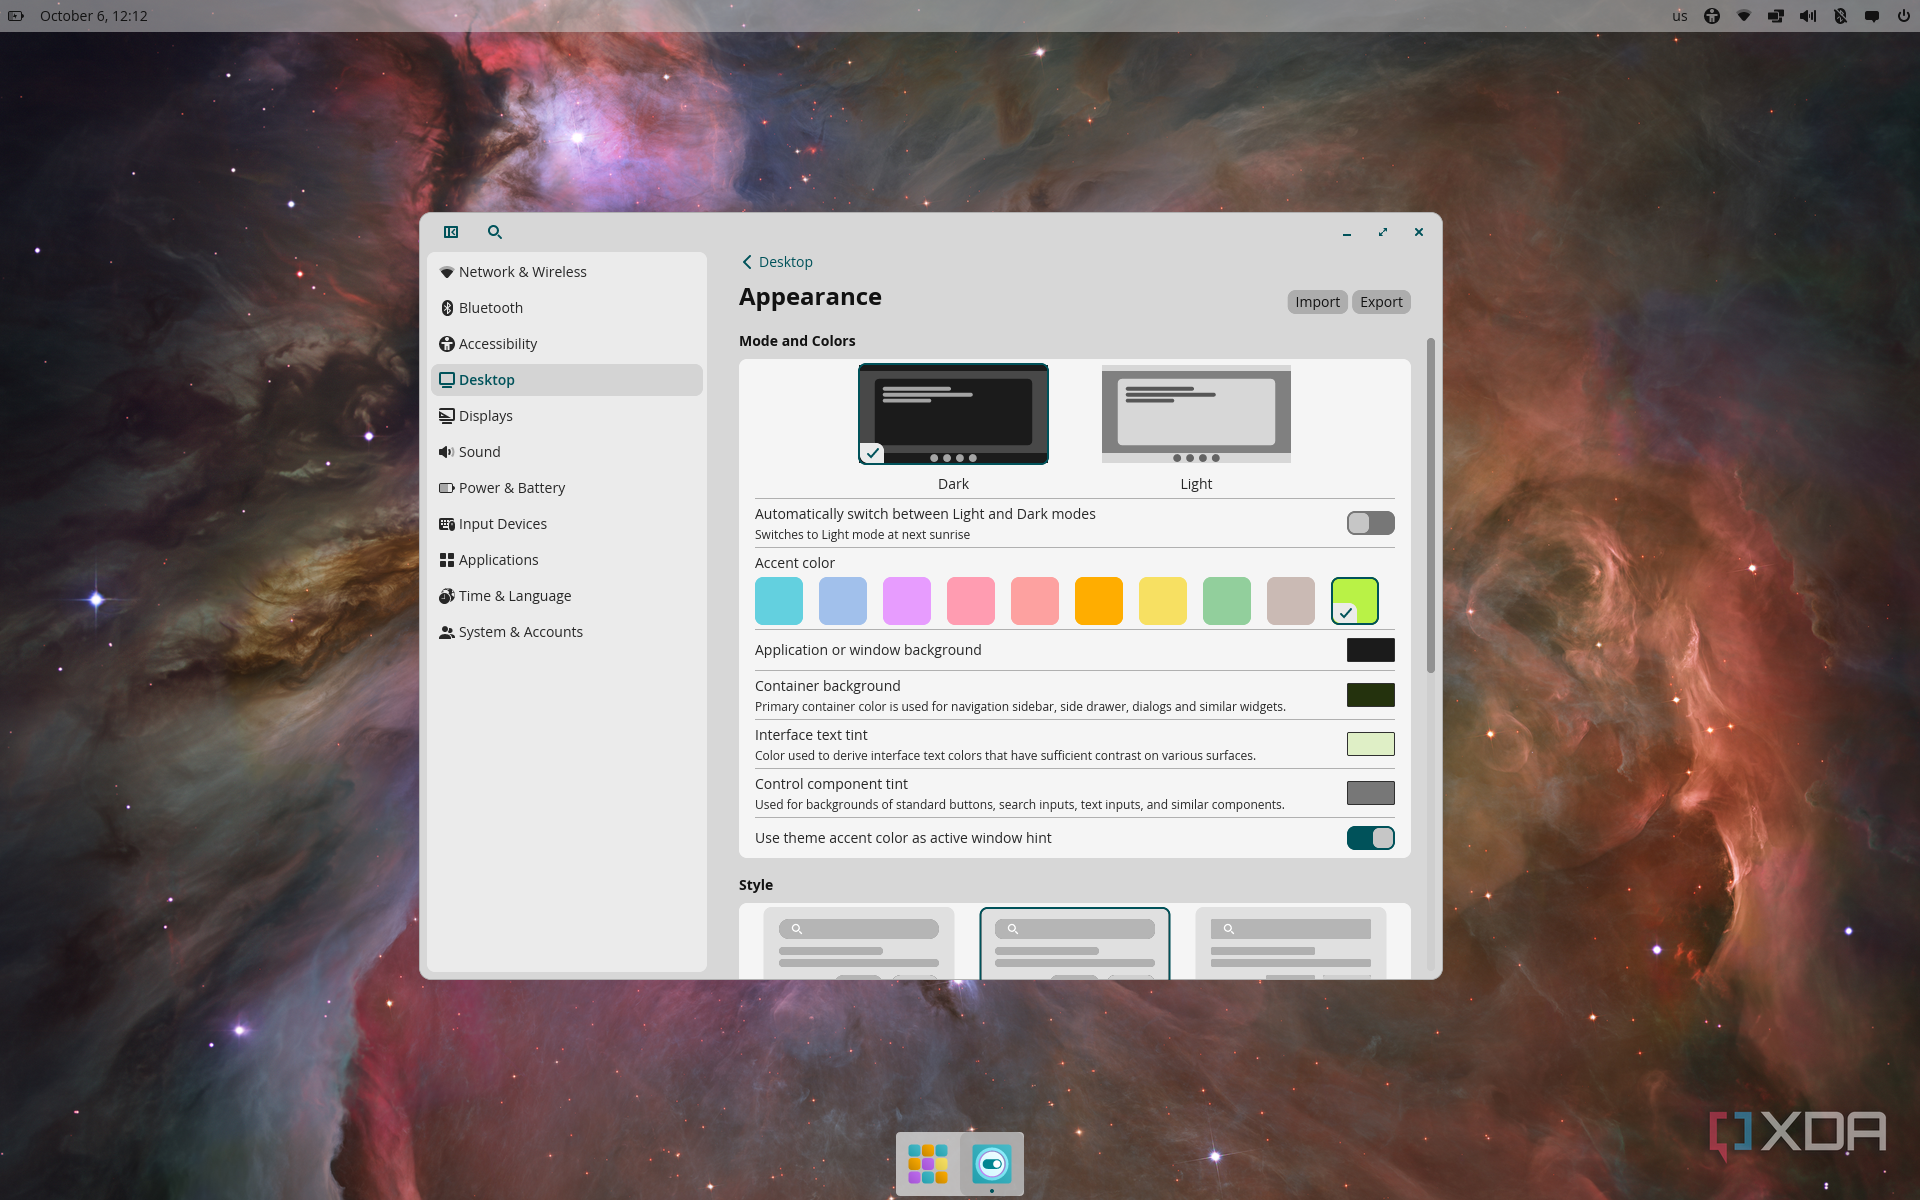Pick the purple accent color swatch
Viewport: 1920px width, 1200px height.
click(x=907, y=601)
